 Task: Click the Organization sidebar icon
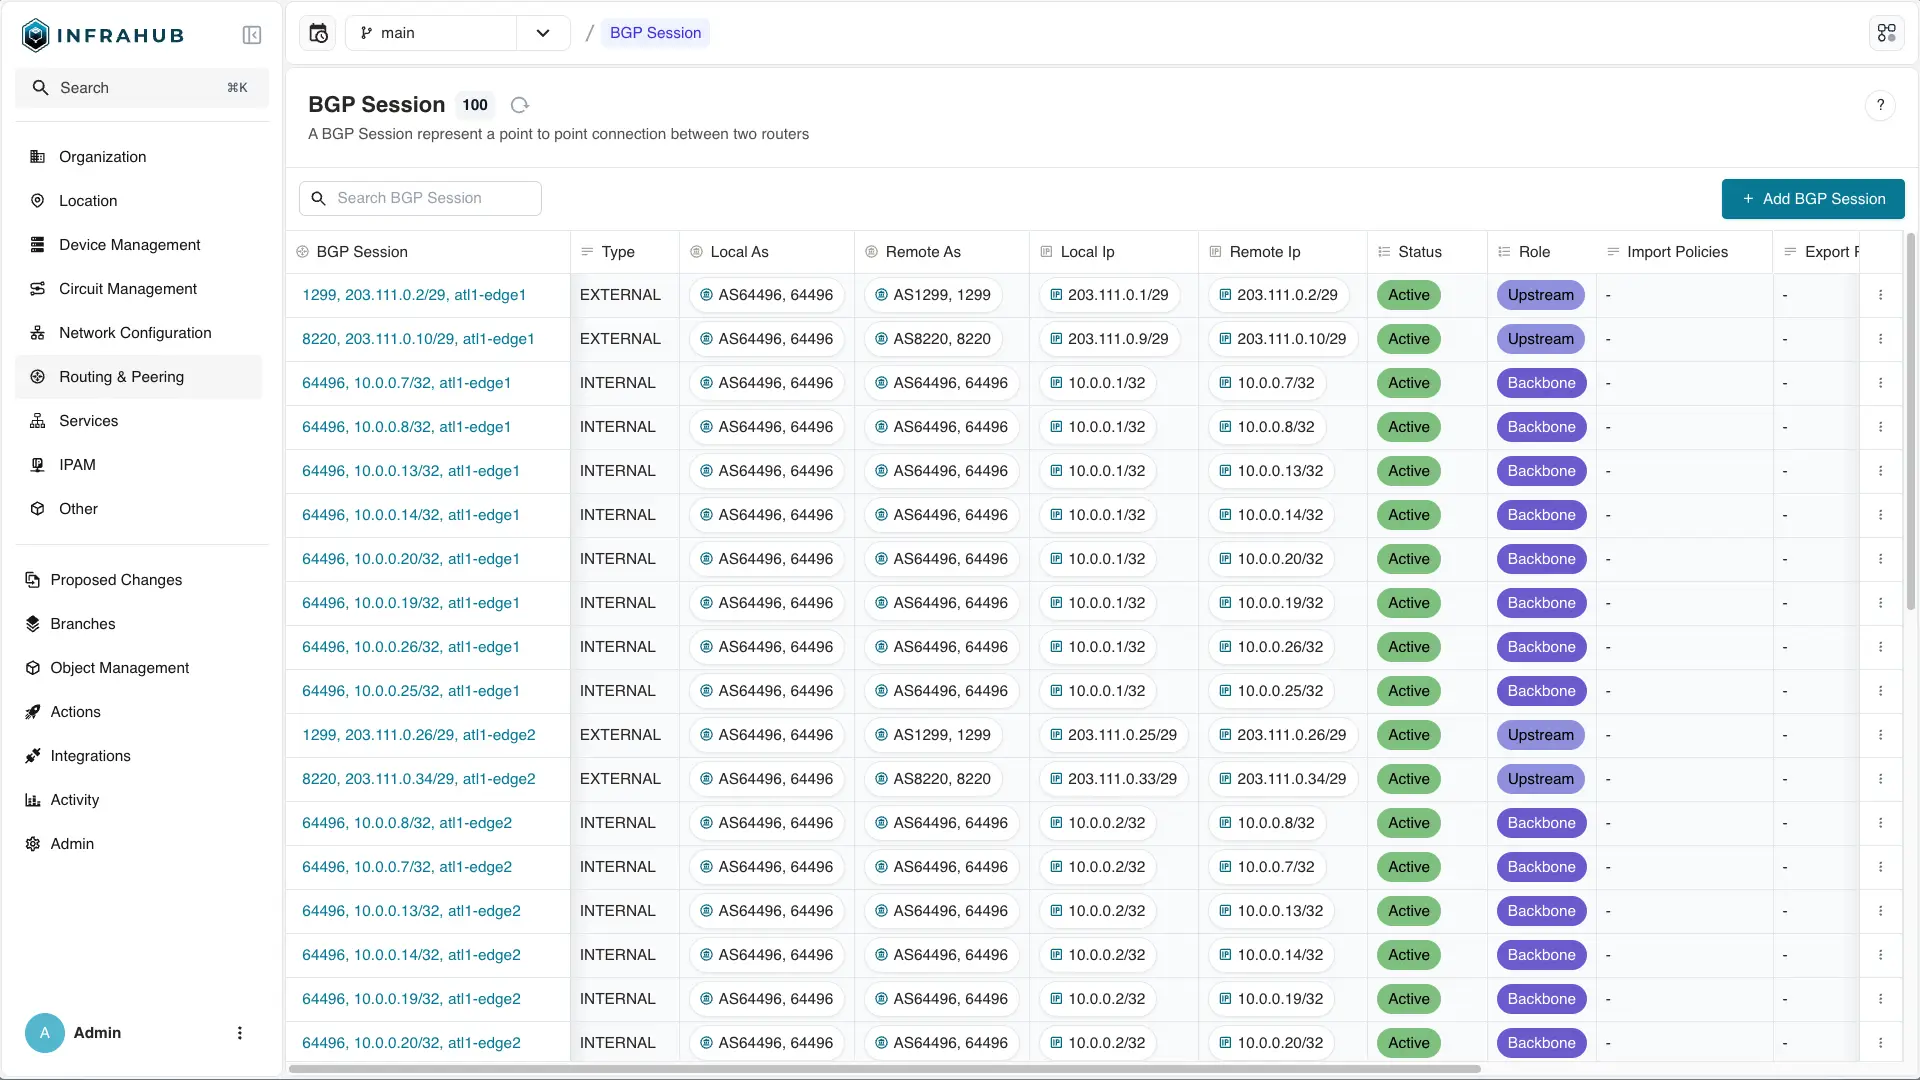(x=37, y=157)
